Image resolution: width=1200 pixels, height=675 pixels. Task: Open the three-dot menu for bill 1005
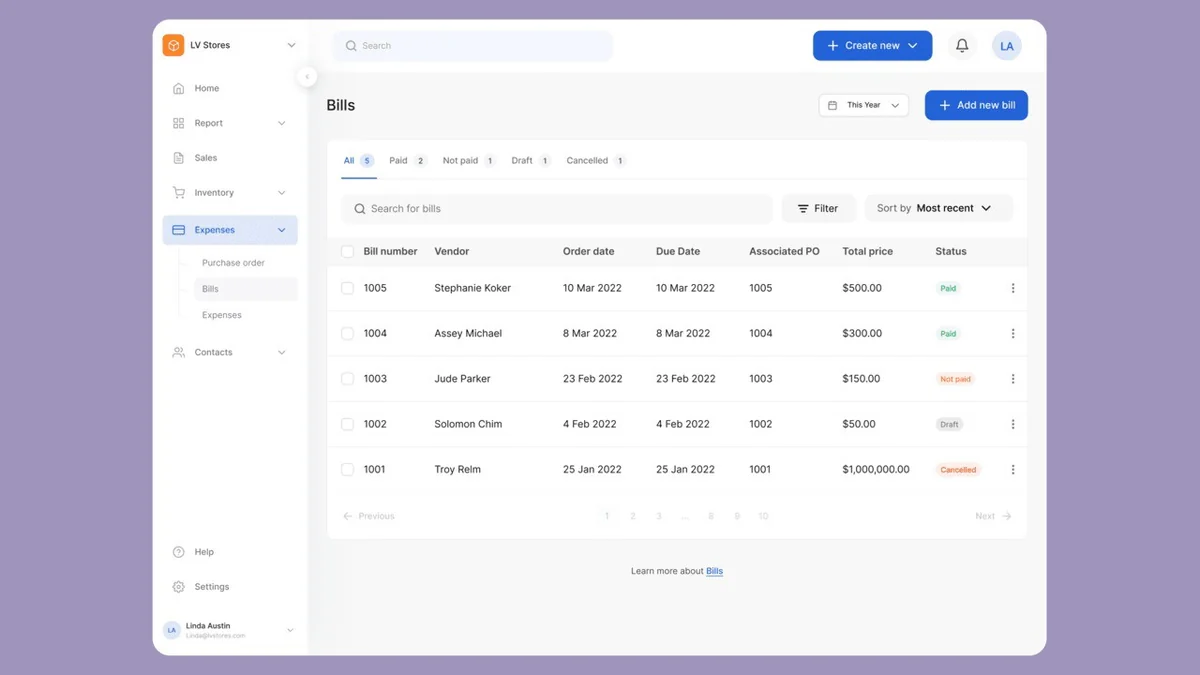point(1013,288)
